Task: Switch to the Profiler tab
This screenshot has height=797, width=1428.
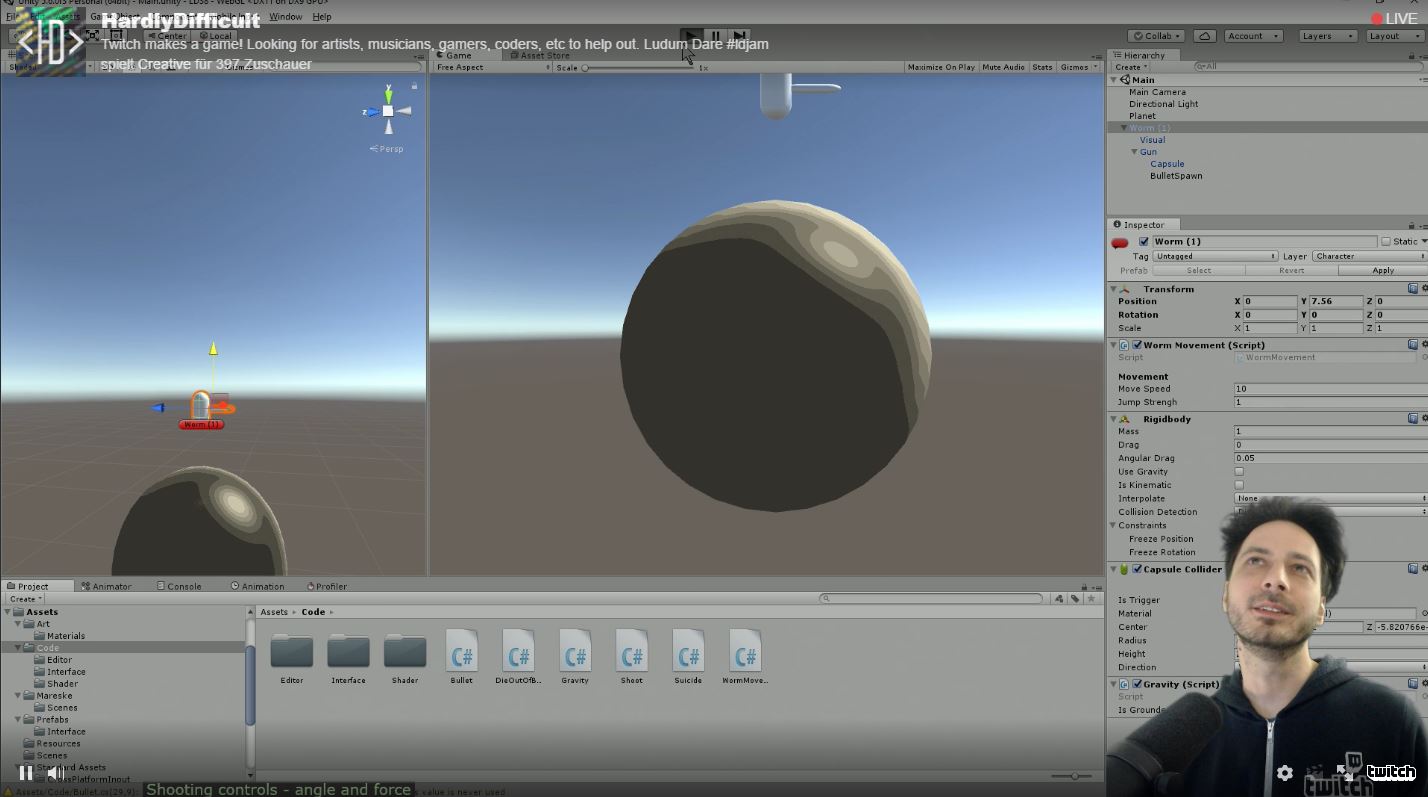Action: [x=327, y=587]
